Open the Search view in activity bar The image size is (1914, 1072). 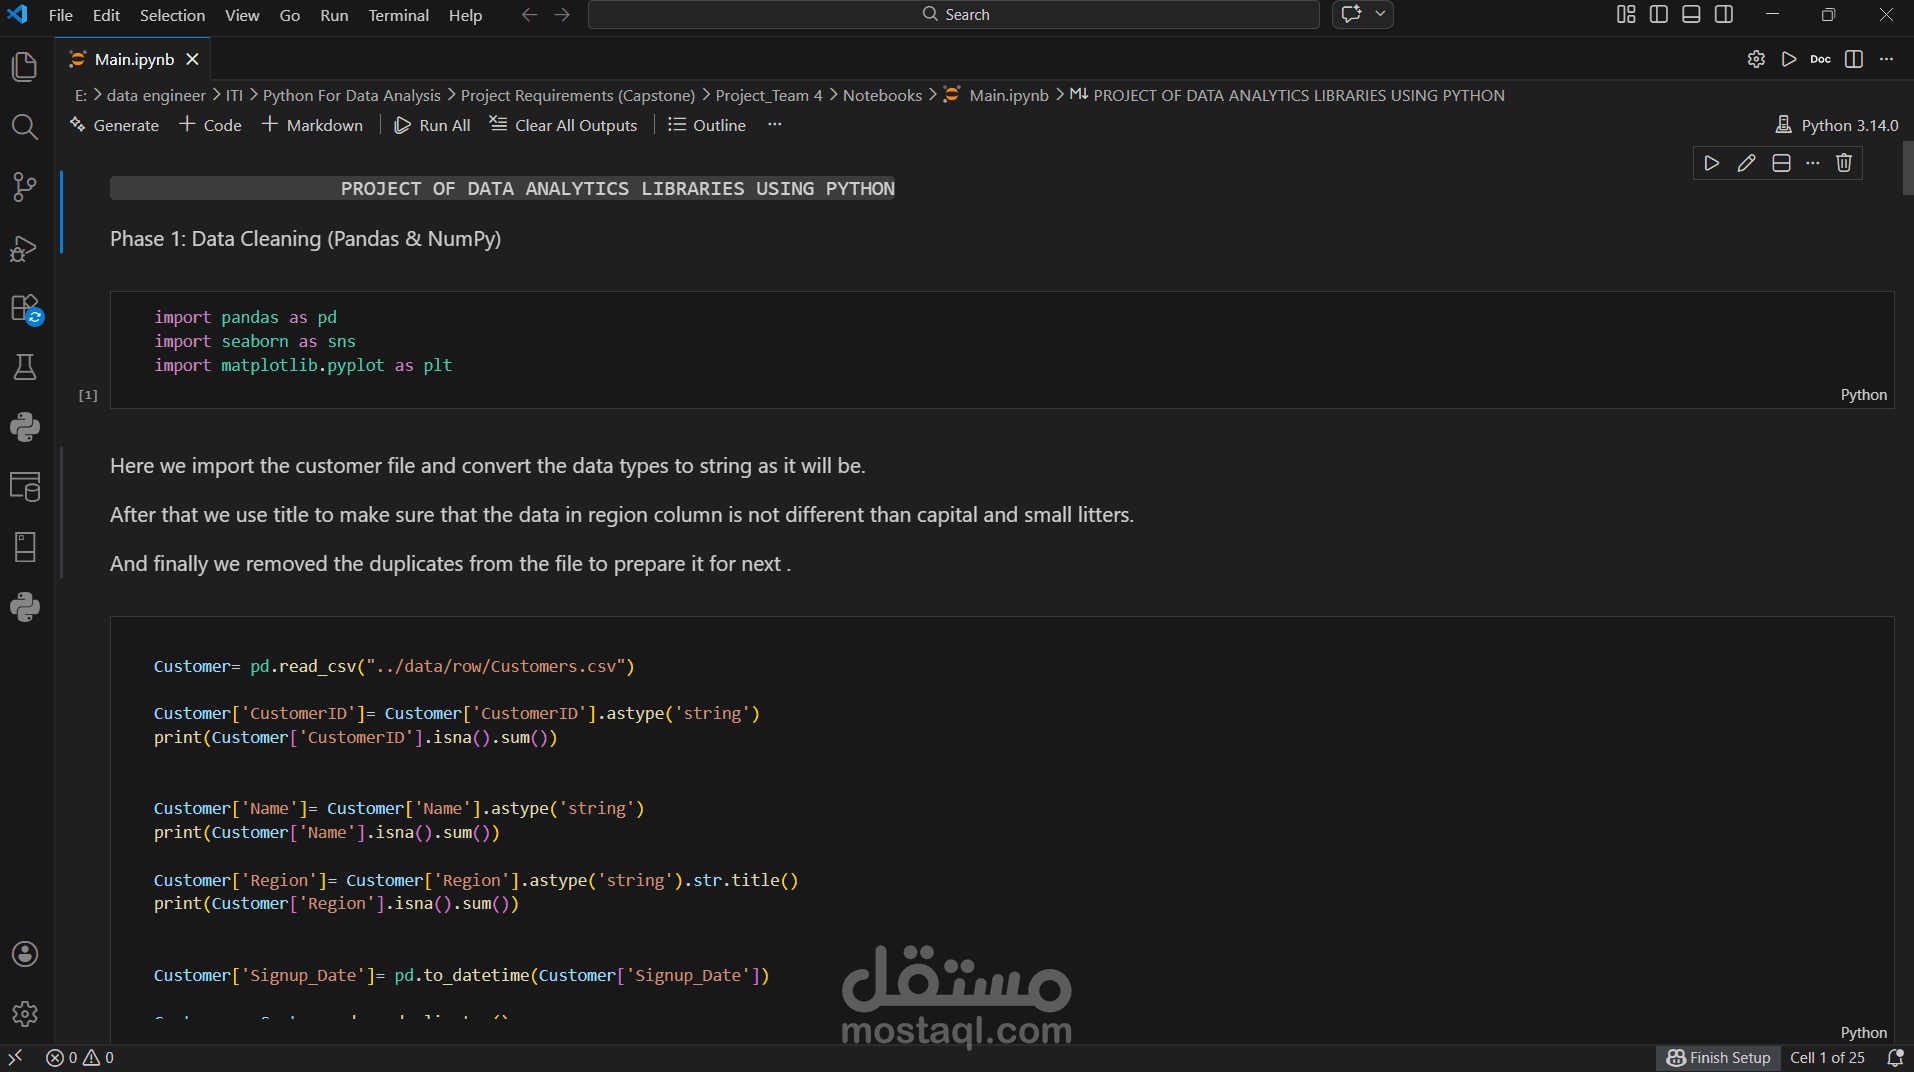(x=25, y=127)
